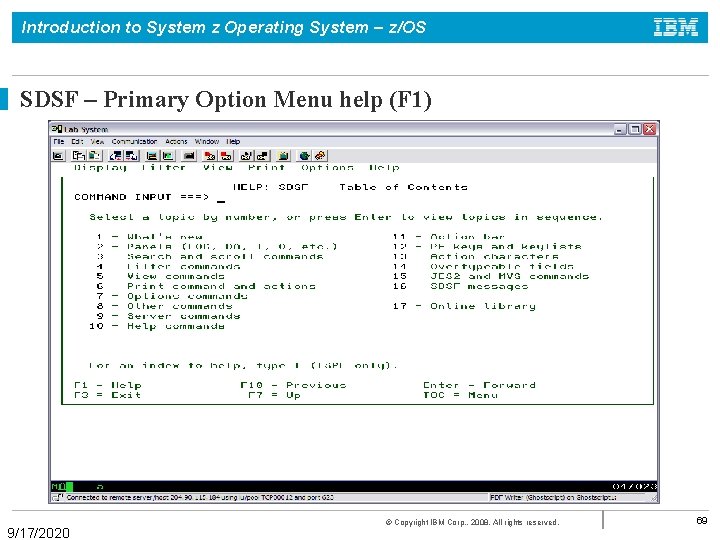Click the Send File to Host icon
720x540 pixels.
click(x=116, y=156)
